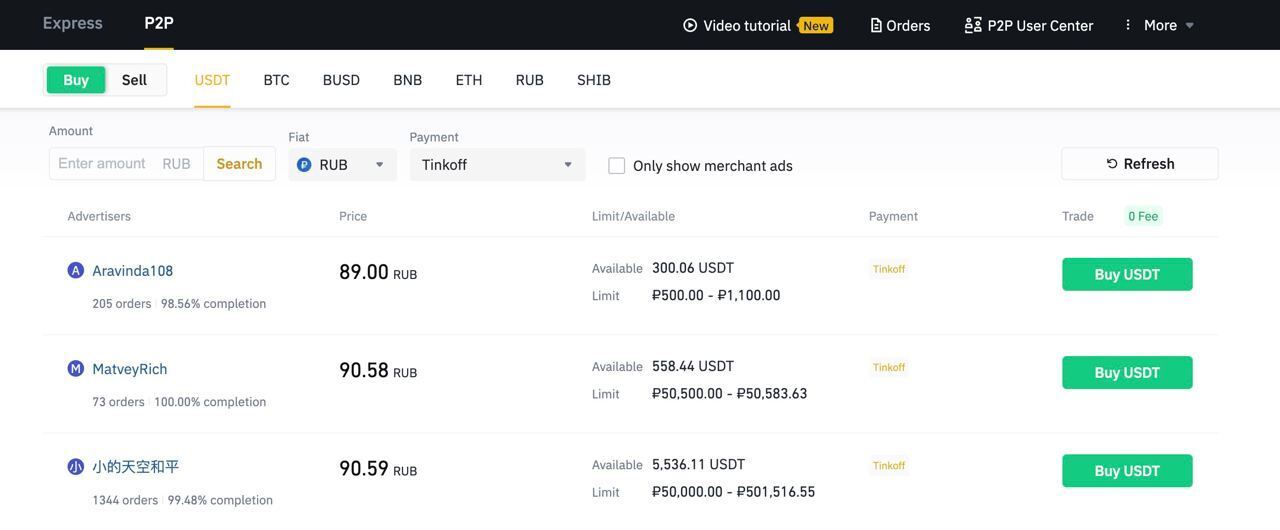The width and height of the screenshot is (1280, 530).
Task: Switch to Buy mode
Action: coord(76,80)
